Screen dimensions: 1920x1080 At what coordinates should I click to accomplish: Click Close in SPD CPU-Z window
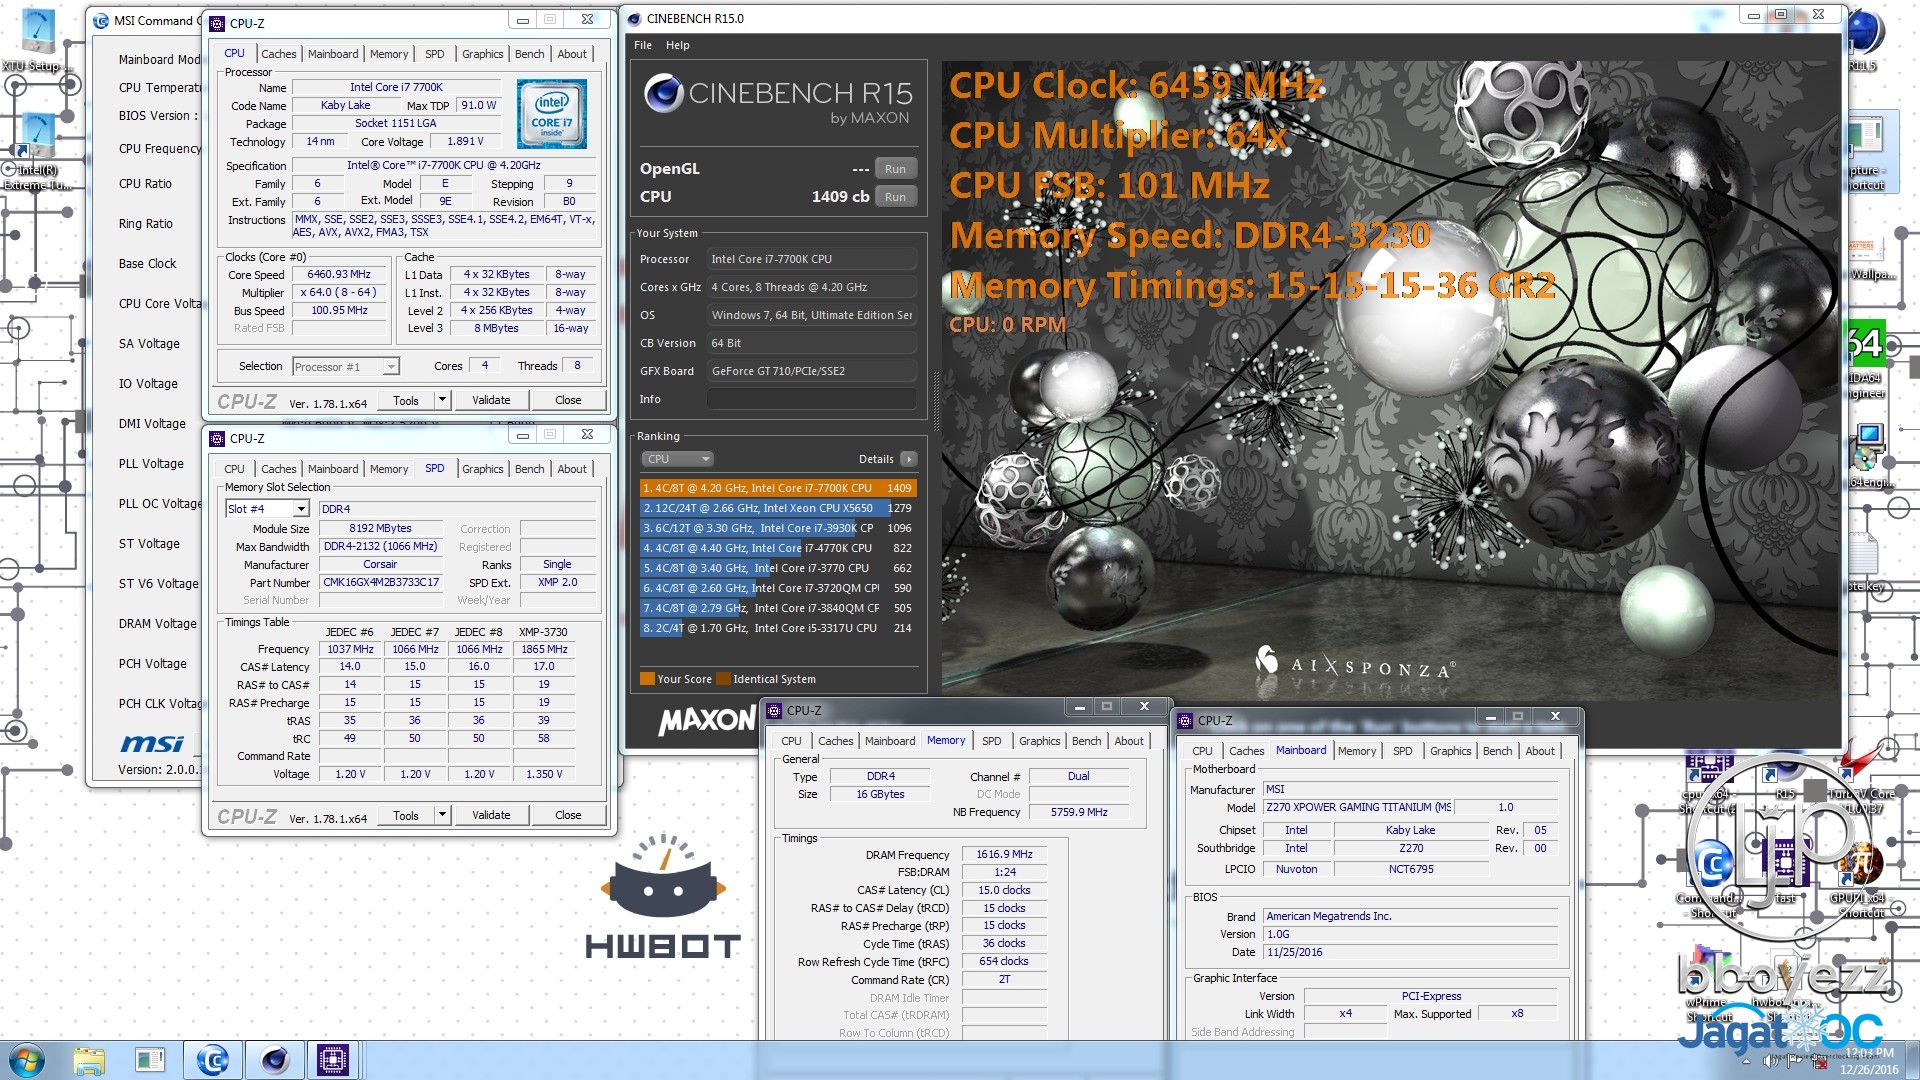pos(568,815)
